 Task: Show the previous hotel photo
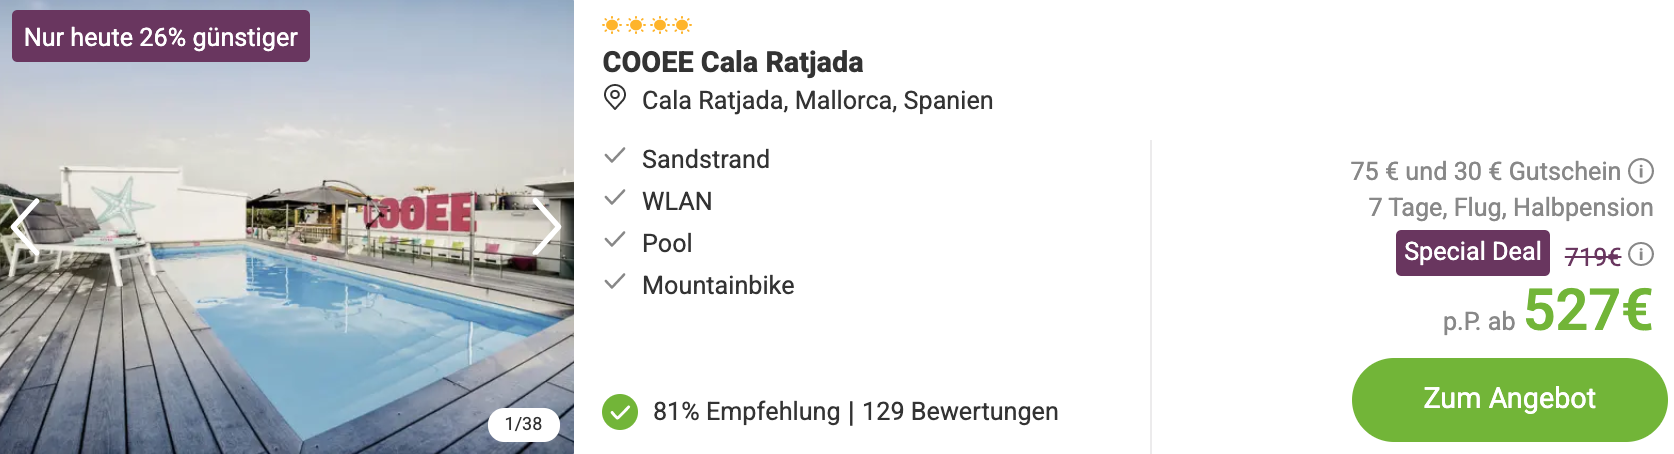pos(25,227)
